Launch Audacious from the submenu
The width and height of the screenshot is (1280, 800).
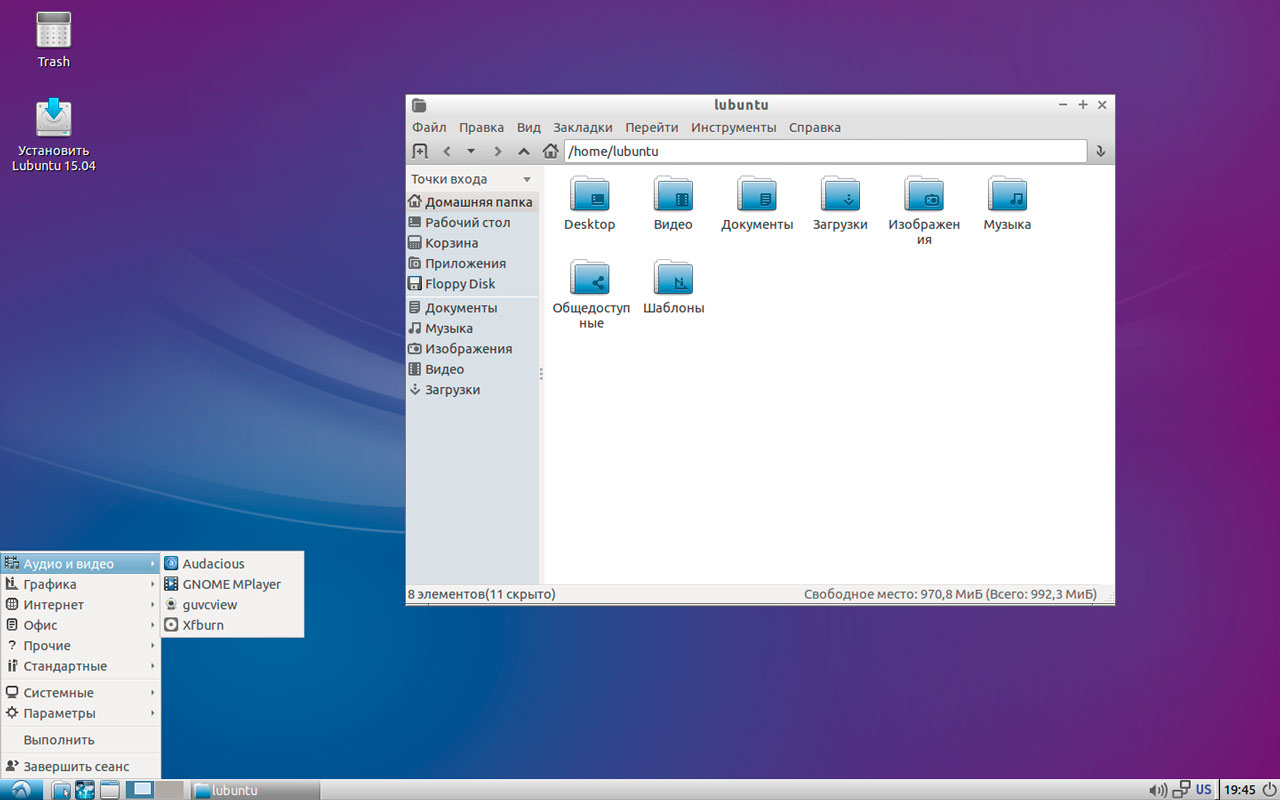point(213,564)
